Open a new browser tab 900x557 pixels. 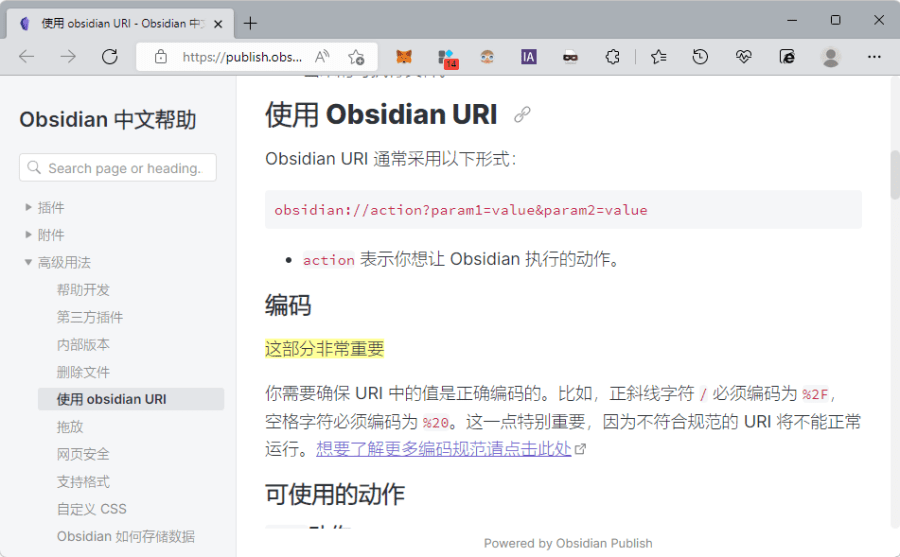click(250, 24)
